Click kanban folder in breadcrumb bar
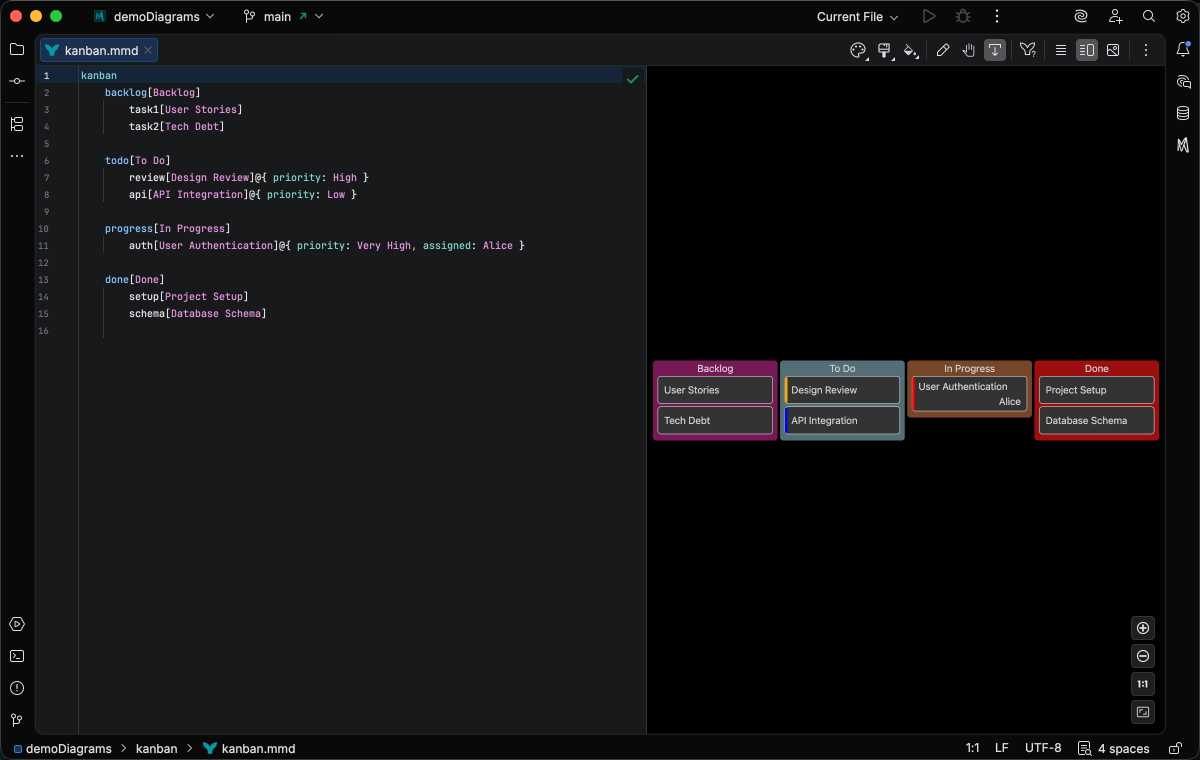Image resolution: width=1200 pixels, height=760 pixels. 156,748
